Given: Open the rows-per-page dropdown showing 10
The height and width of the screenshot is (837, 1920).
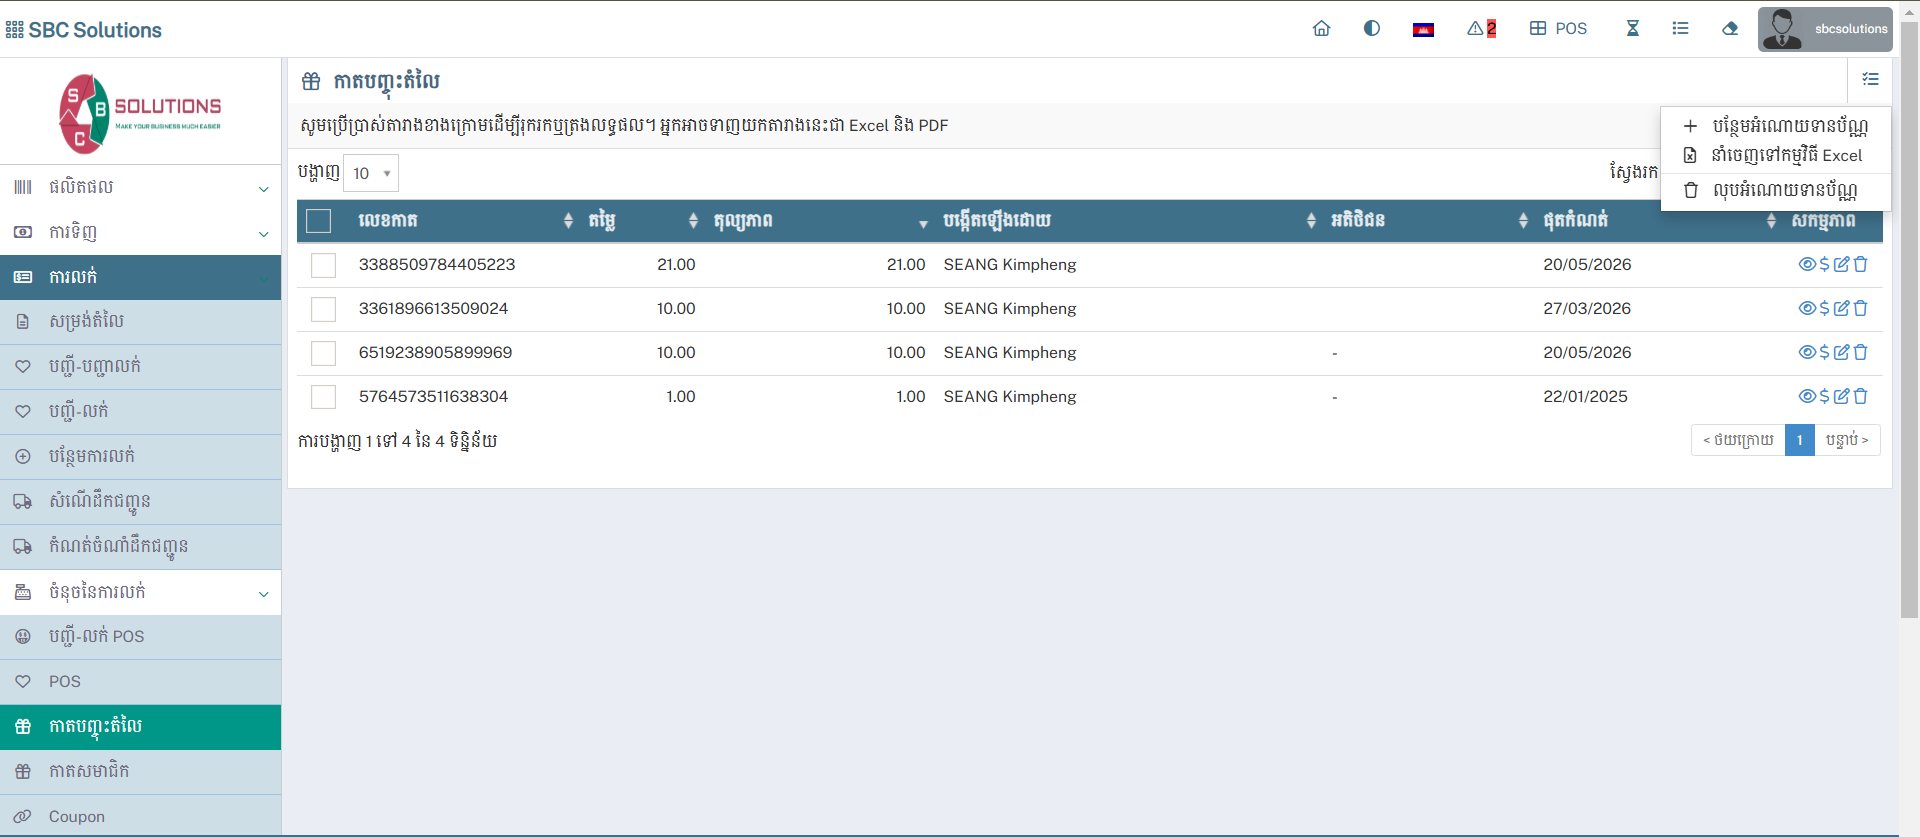Looking at the screenshot, I should click(371, 173).
